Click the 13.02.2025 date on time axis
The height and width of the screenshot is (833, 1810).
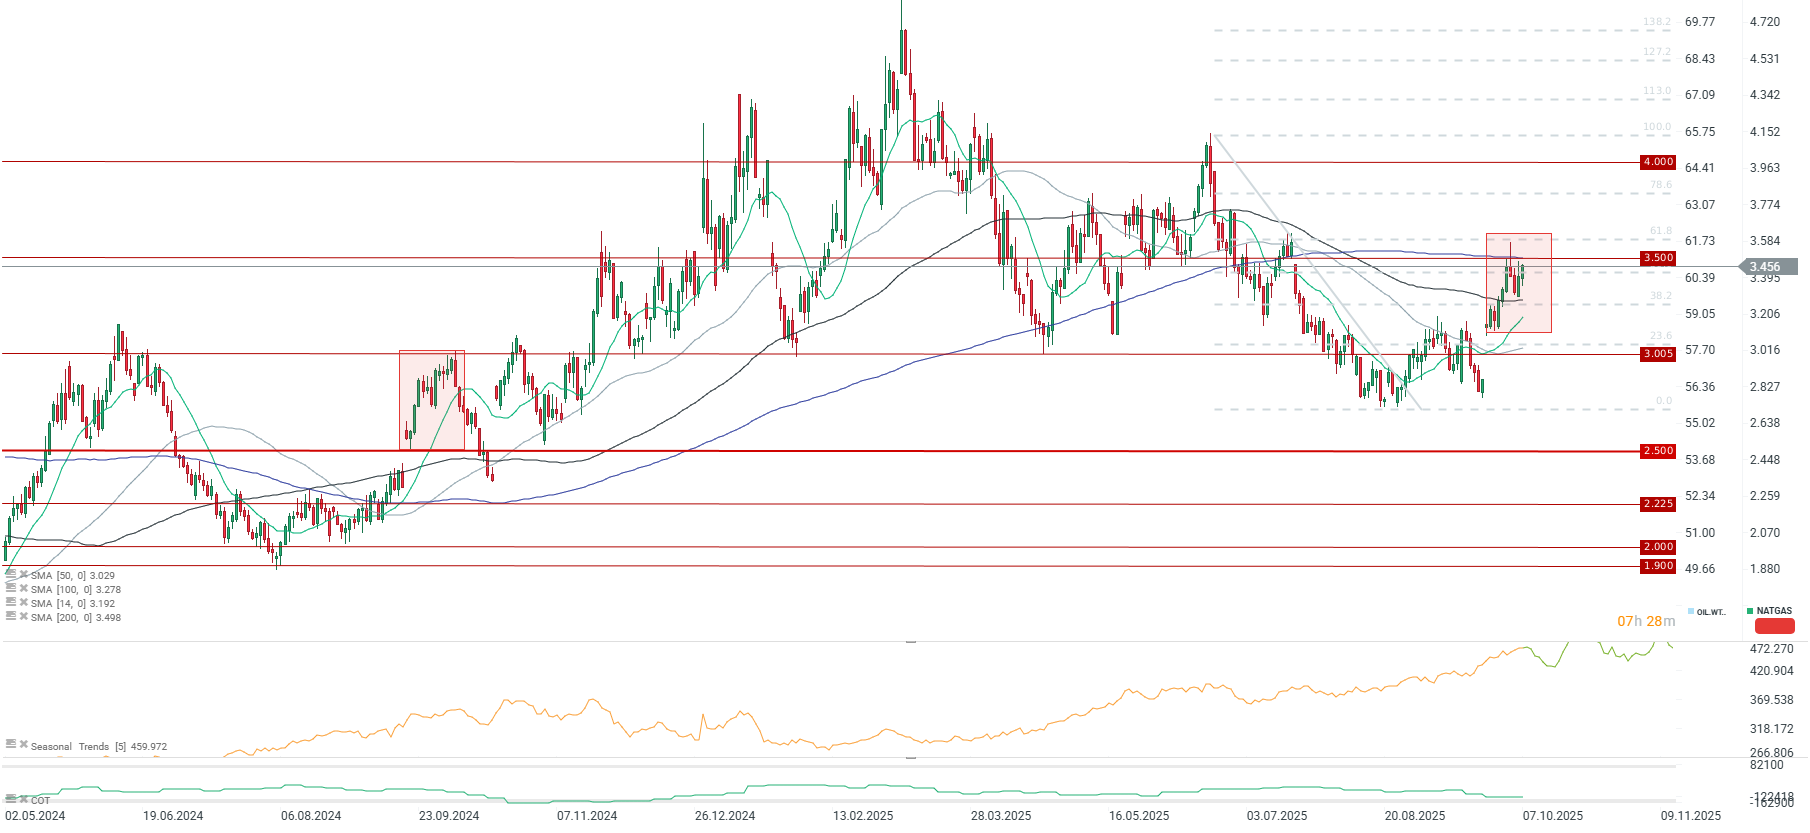pos(863,816)
